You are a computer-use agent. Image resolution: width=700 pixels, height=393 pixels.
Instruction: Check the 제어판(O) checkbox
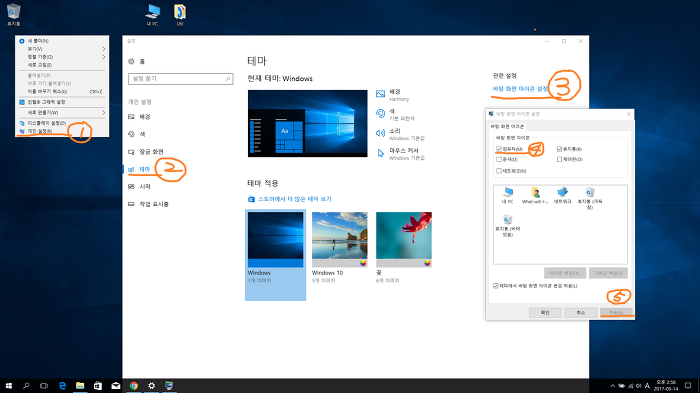click(559, 159)
